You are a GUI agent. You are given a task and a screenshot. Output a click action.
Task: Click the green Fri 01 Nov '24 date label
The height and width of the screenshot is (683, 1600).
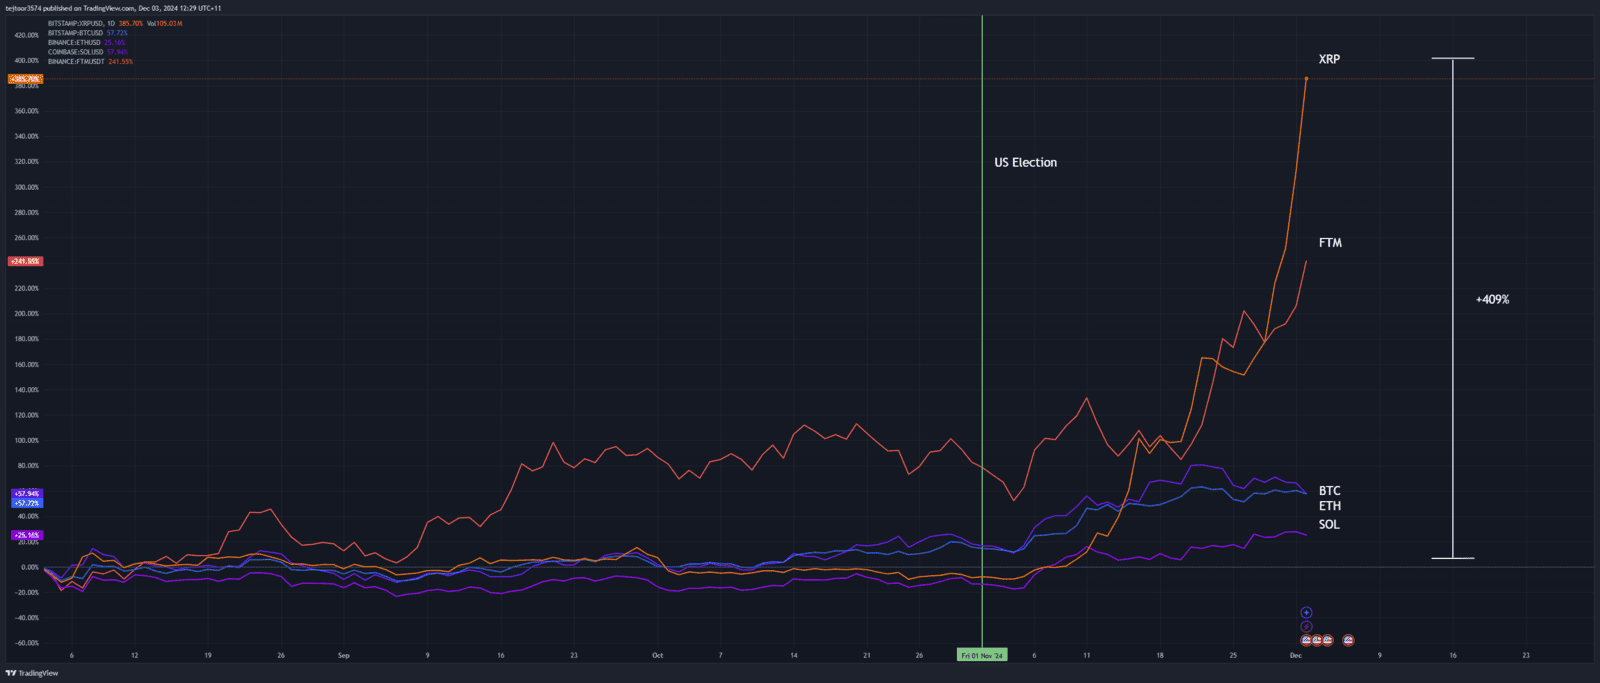click(x=981, y=656)
